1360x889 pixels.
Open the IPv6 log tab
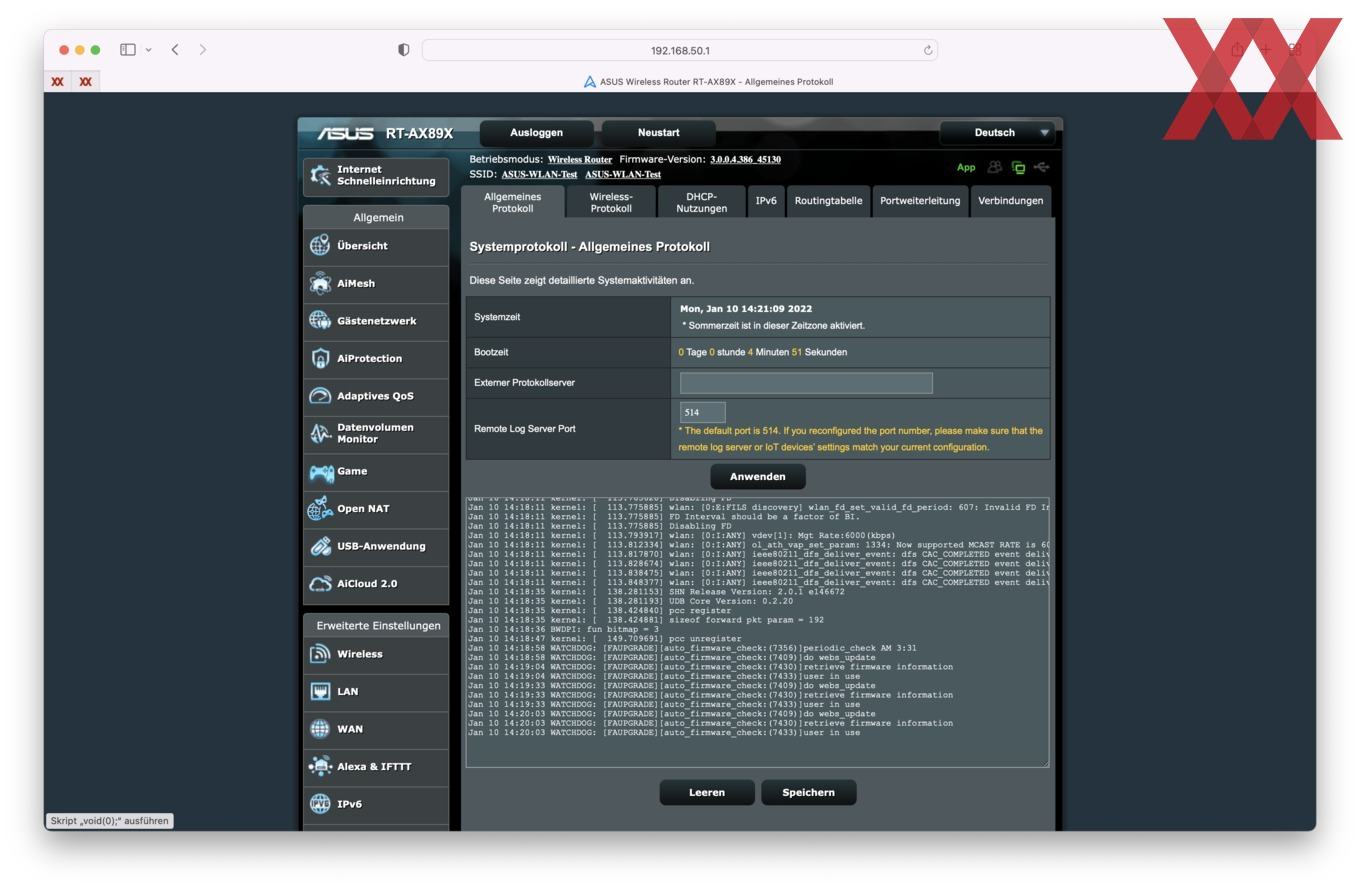coord(766,201)
